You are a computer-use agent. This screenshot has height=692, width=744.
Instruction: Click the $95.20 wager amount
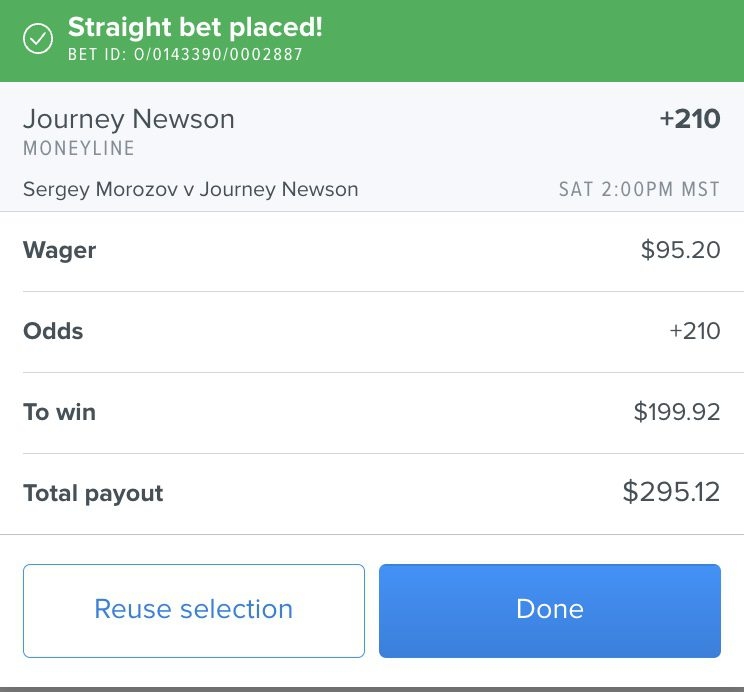coord(680,250)
